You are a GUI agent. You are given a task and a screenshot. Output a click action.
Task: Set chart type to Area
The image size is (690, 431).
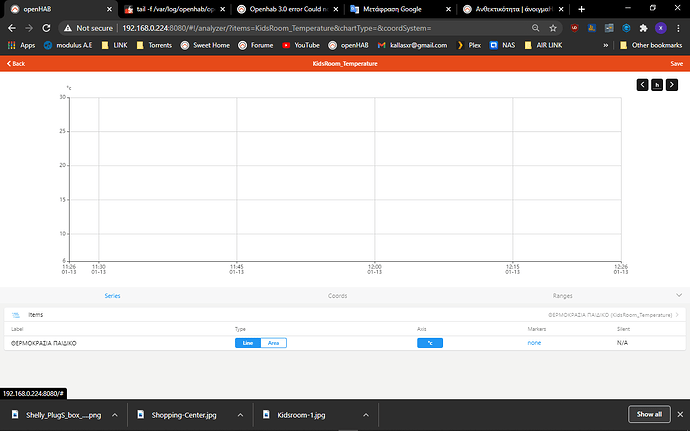[273, 343]
